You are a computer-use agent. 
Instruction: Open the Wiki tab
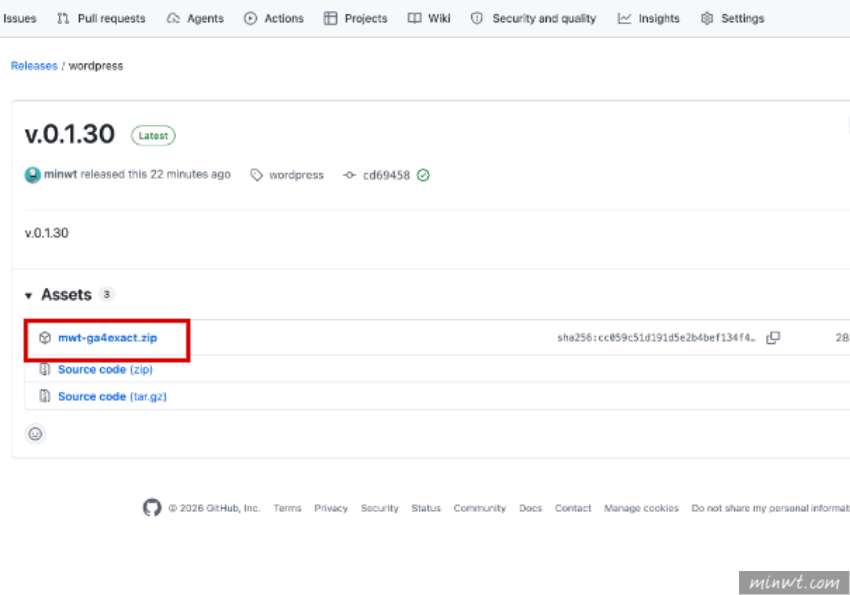coord(429,18)
